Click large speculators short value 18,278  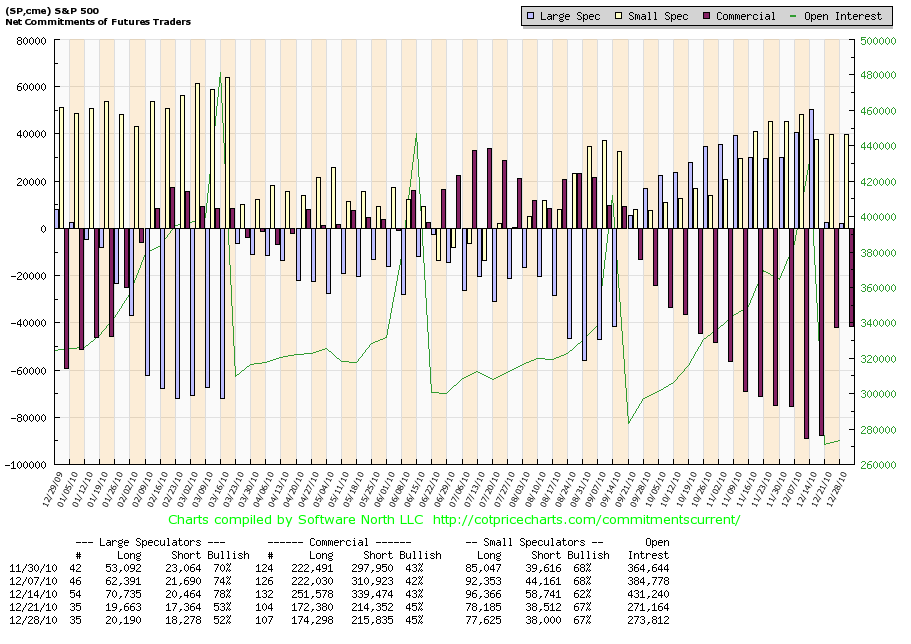coord(183,620)
